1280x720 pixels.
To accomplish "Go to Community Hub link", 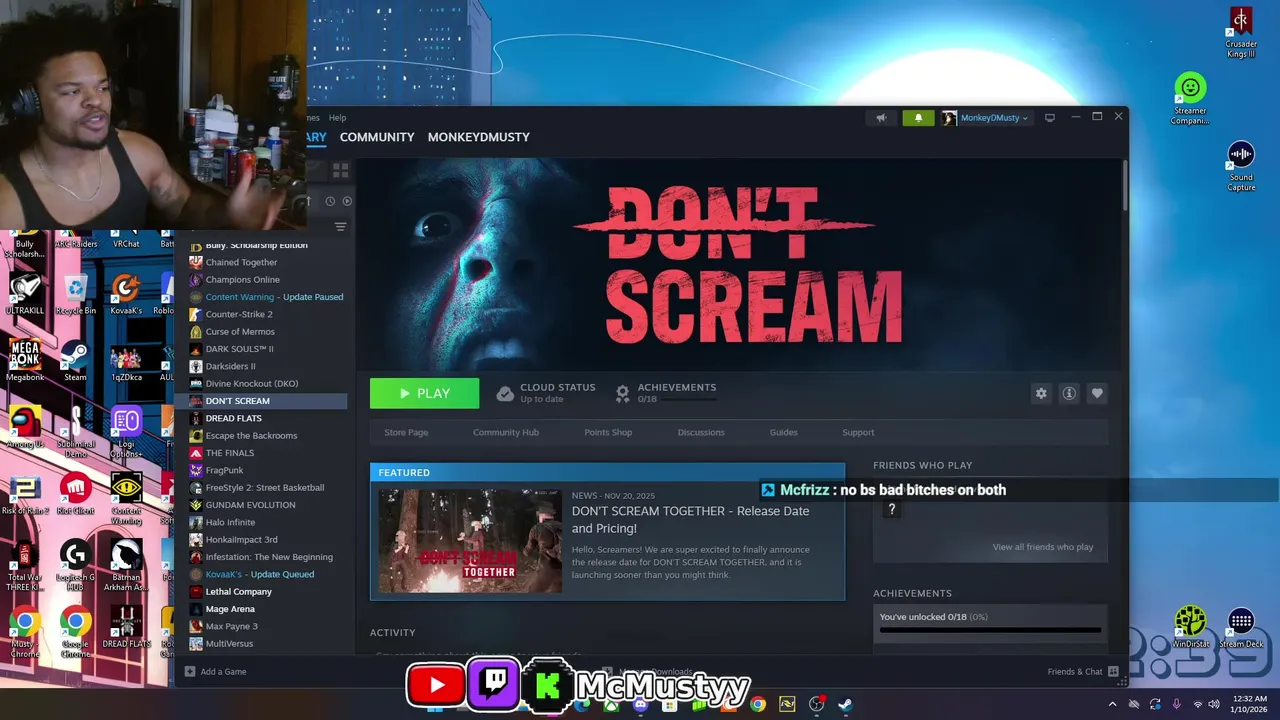I will pyautogui.click(x=506, y=432).
